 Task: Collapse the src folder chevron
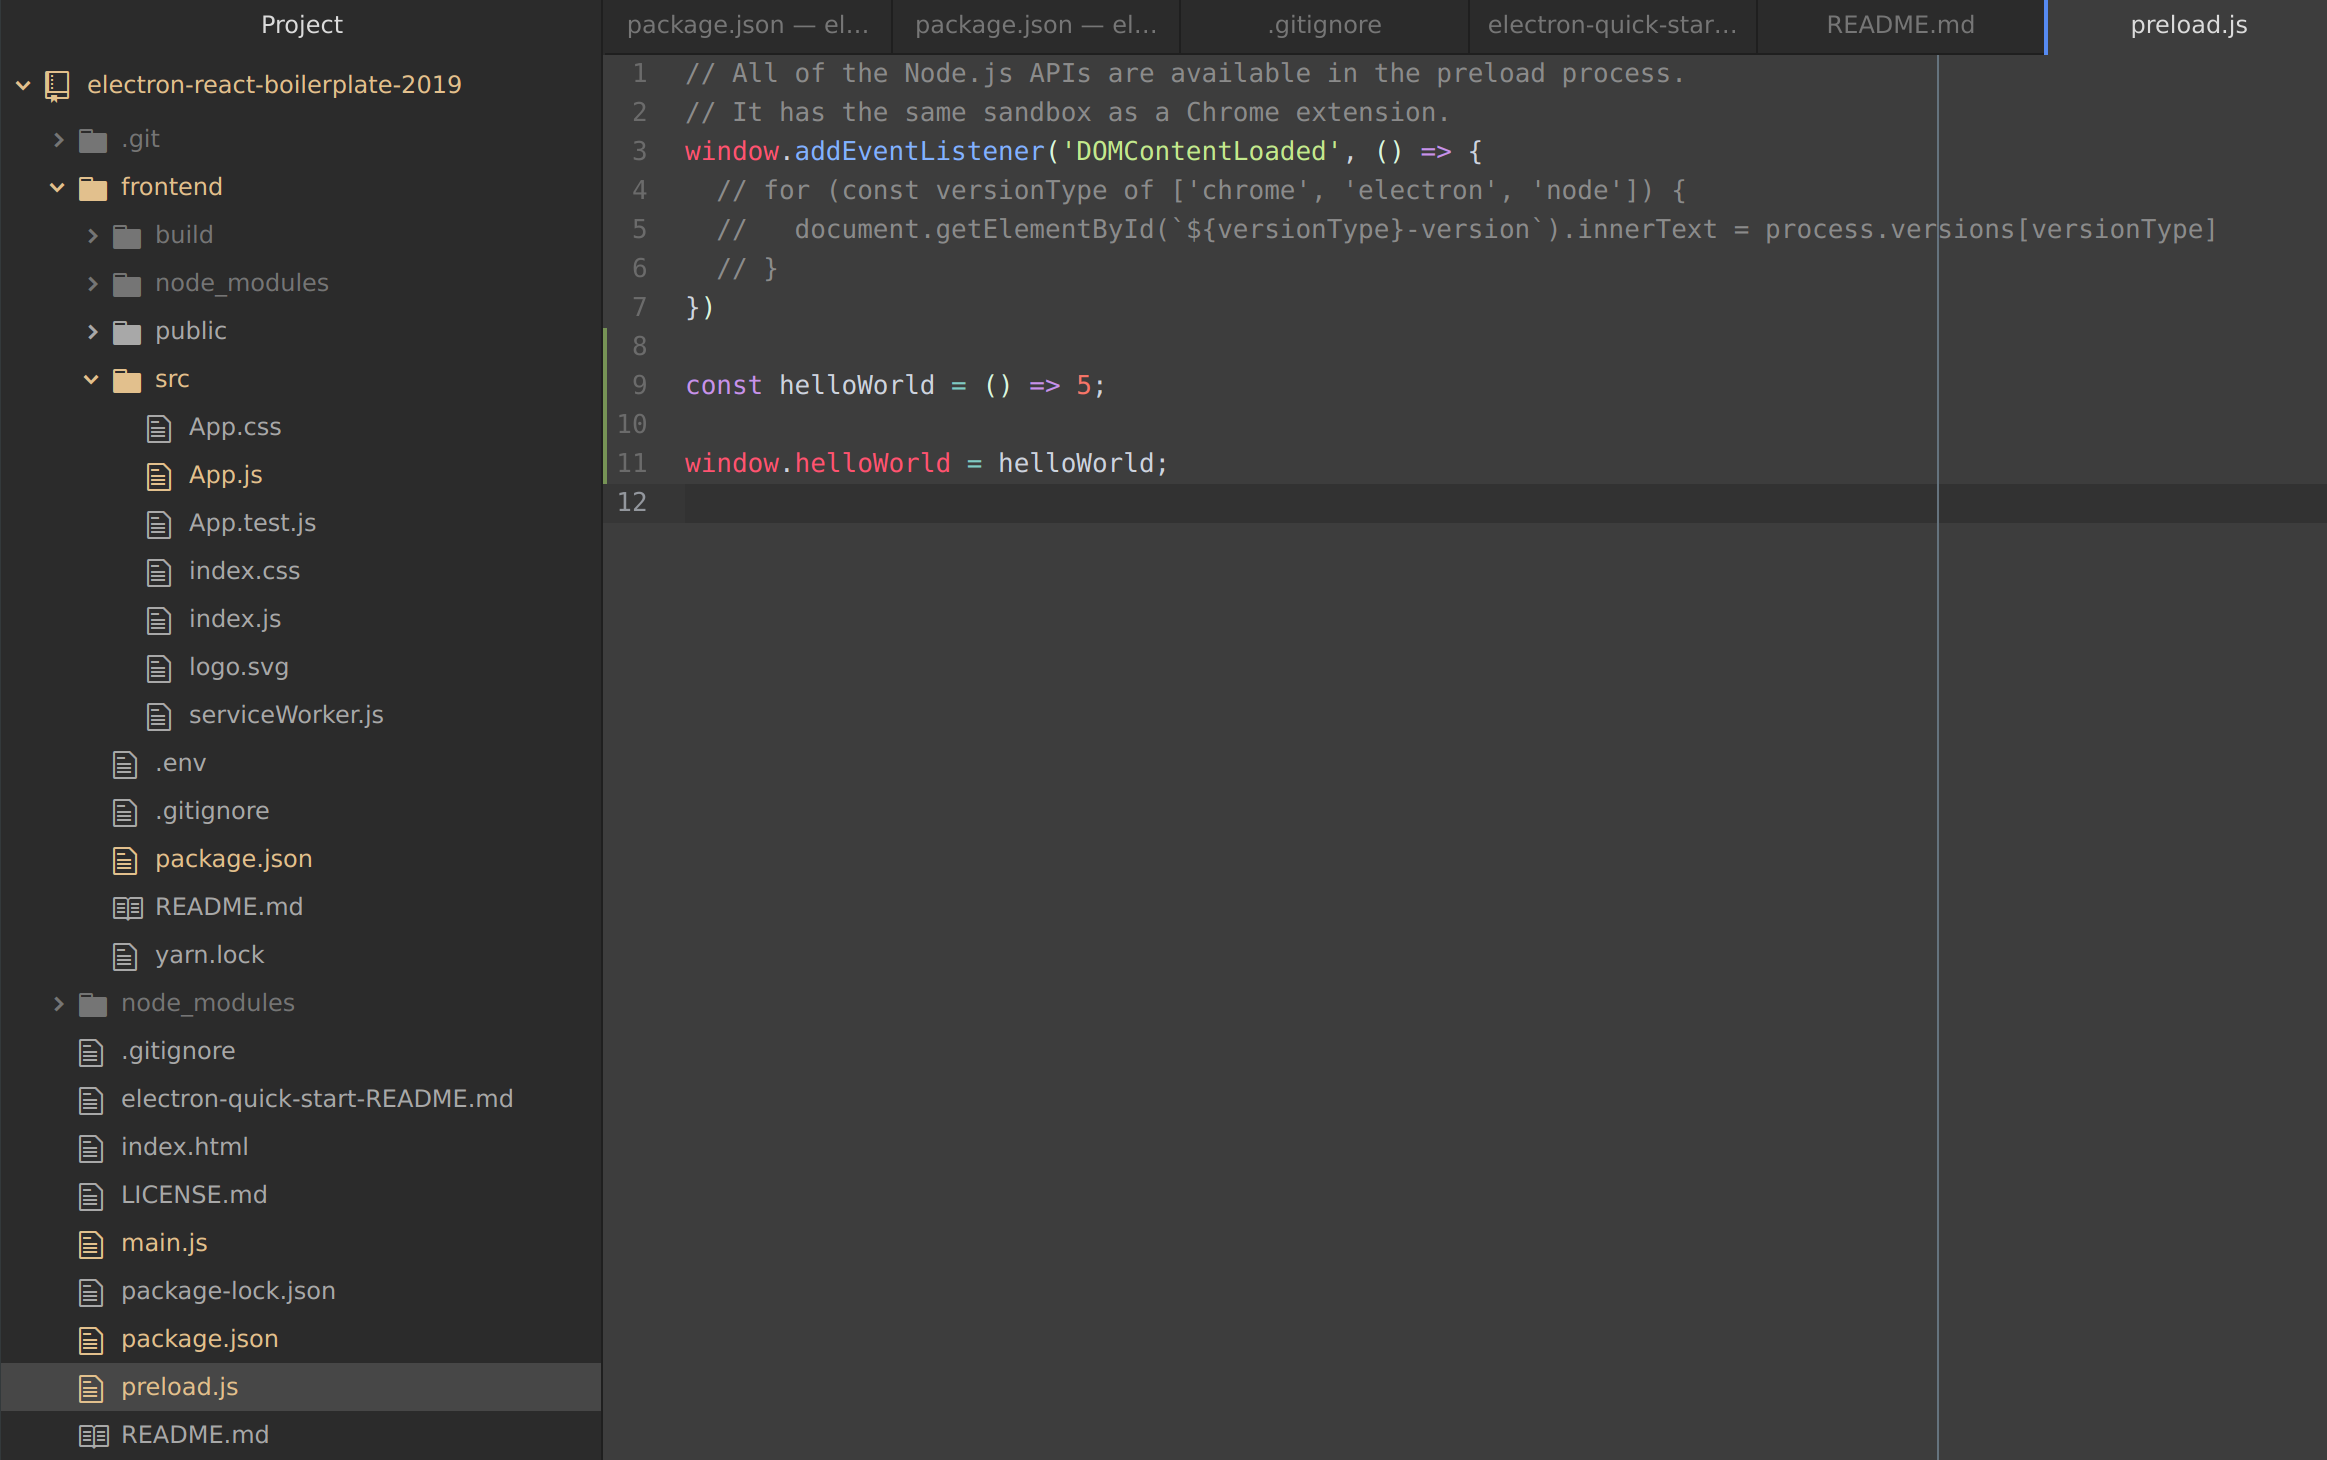(x=91, y=380)
